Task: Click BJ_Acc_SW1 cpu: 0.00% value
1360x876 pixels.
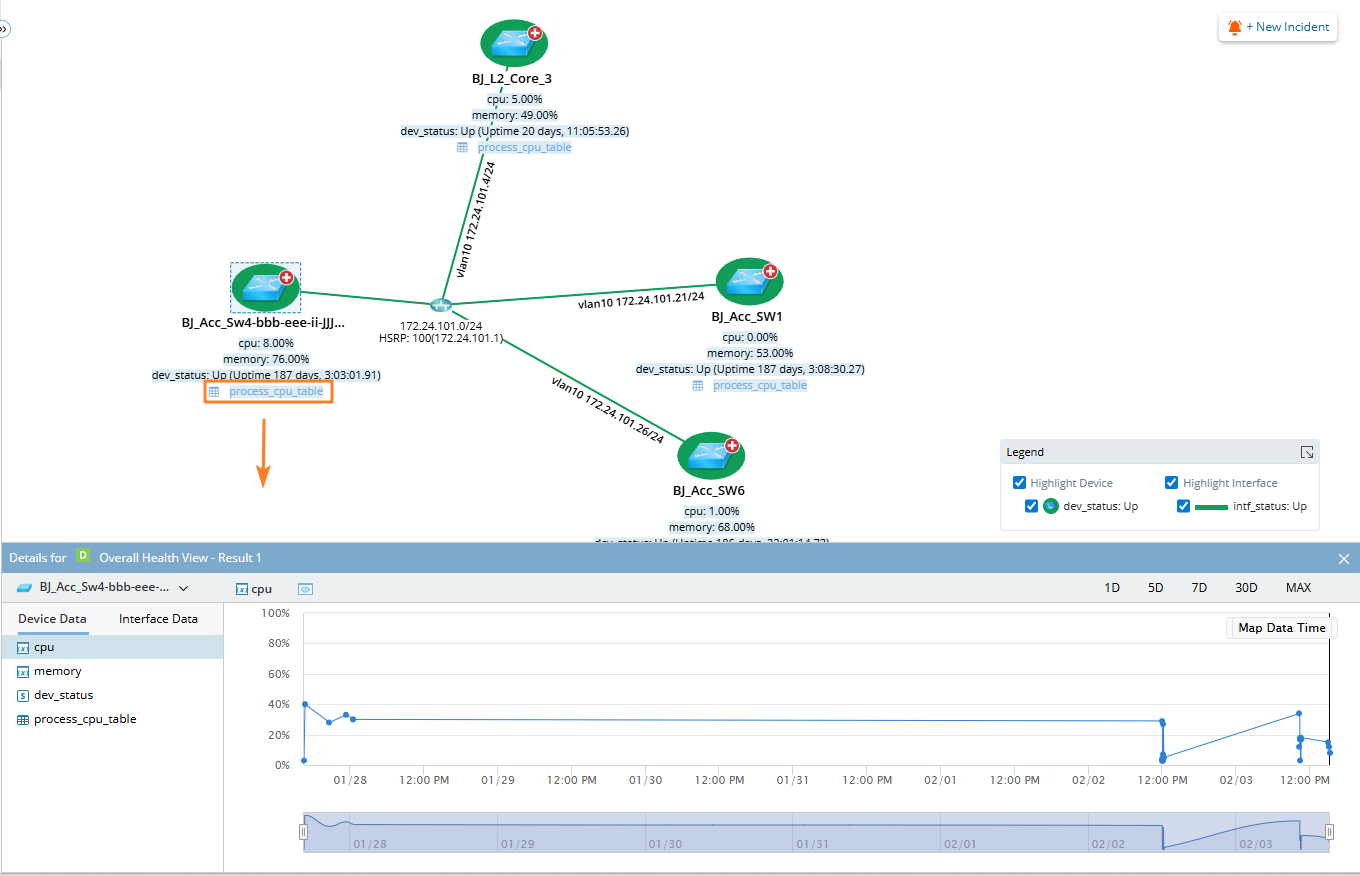Action: (750, 337)
